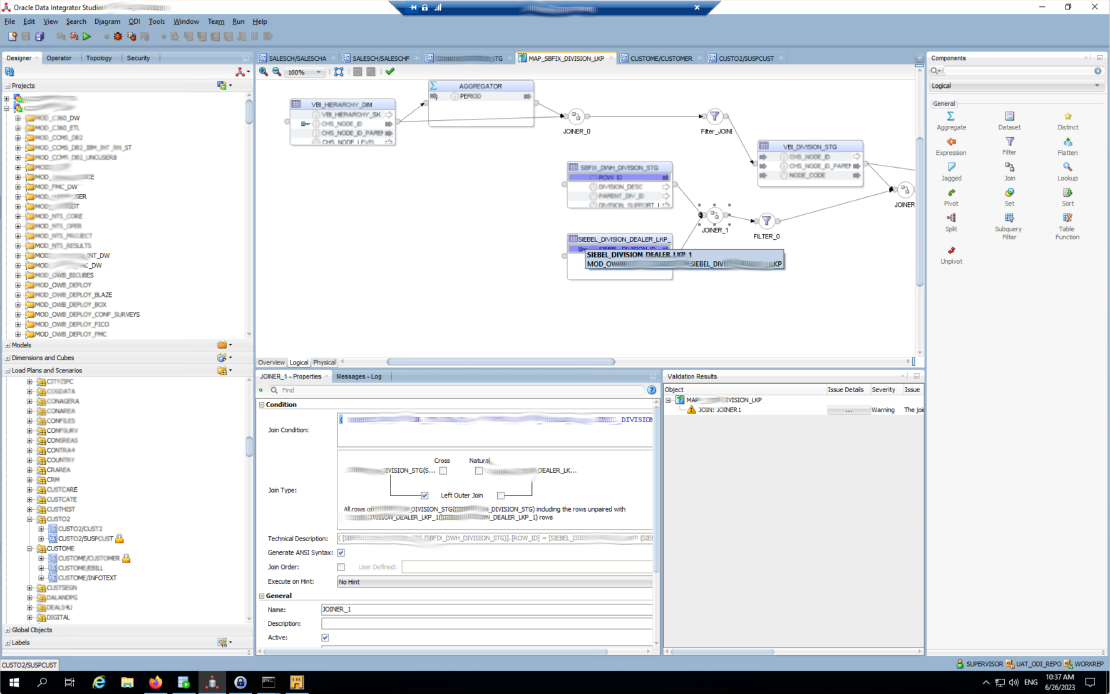Click the Components search field

coord(1018,71)
